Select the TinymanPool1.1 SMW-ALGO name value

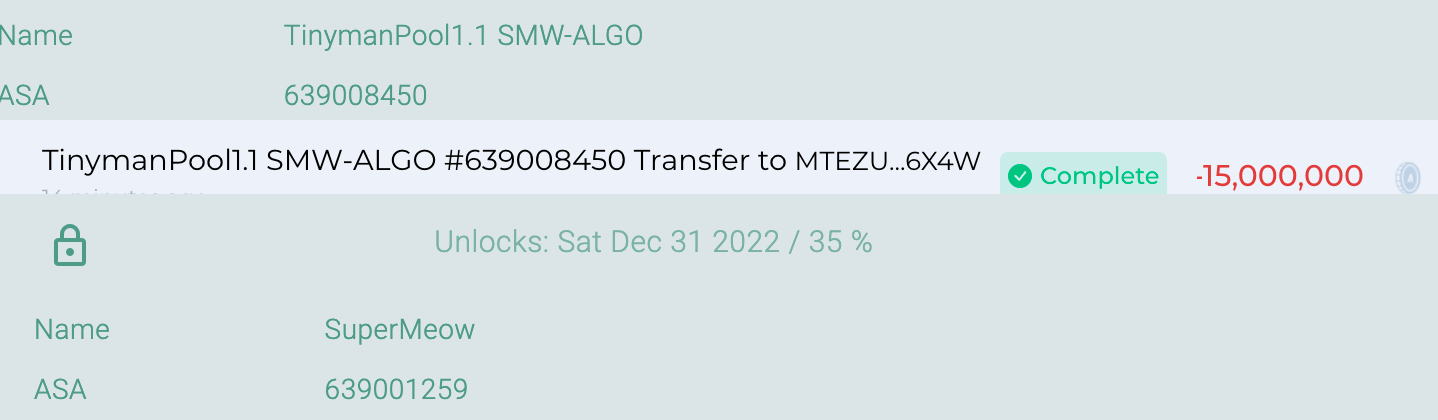(x=464, y=36)
